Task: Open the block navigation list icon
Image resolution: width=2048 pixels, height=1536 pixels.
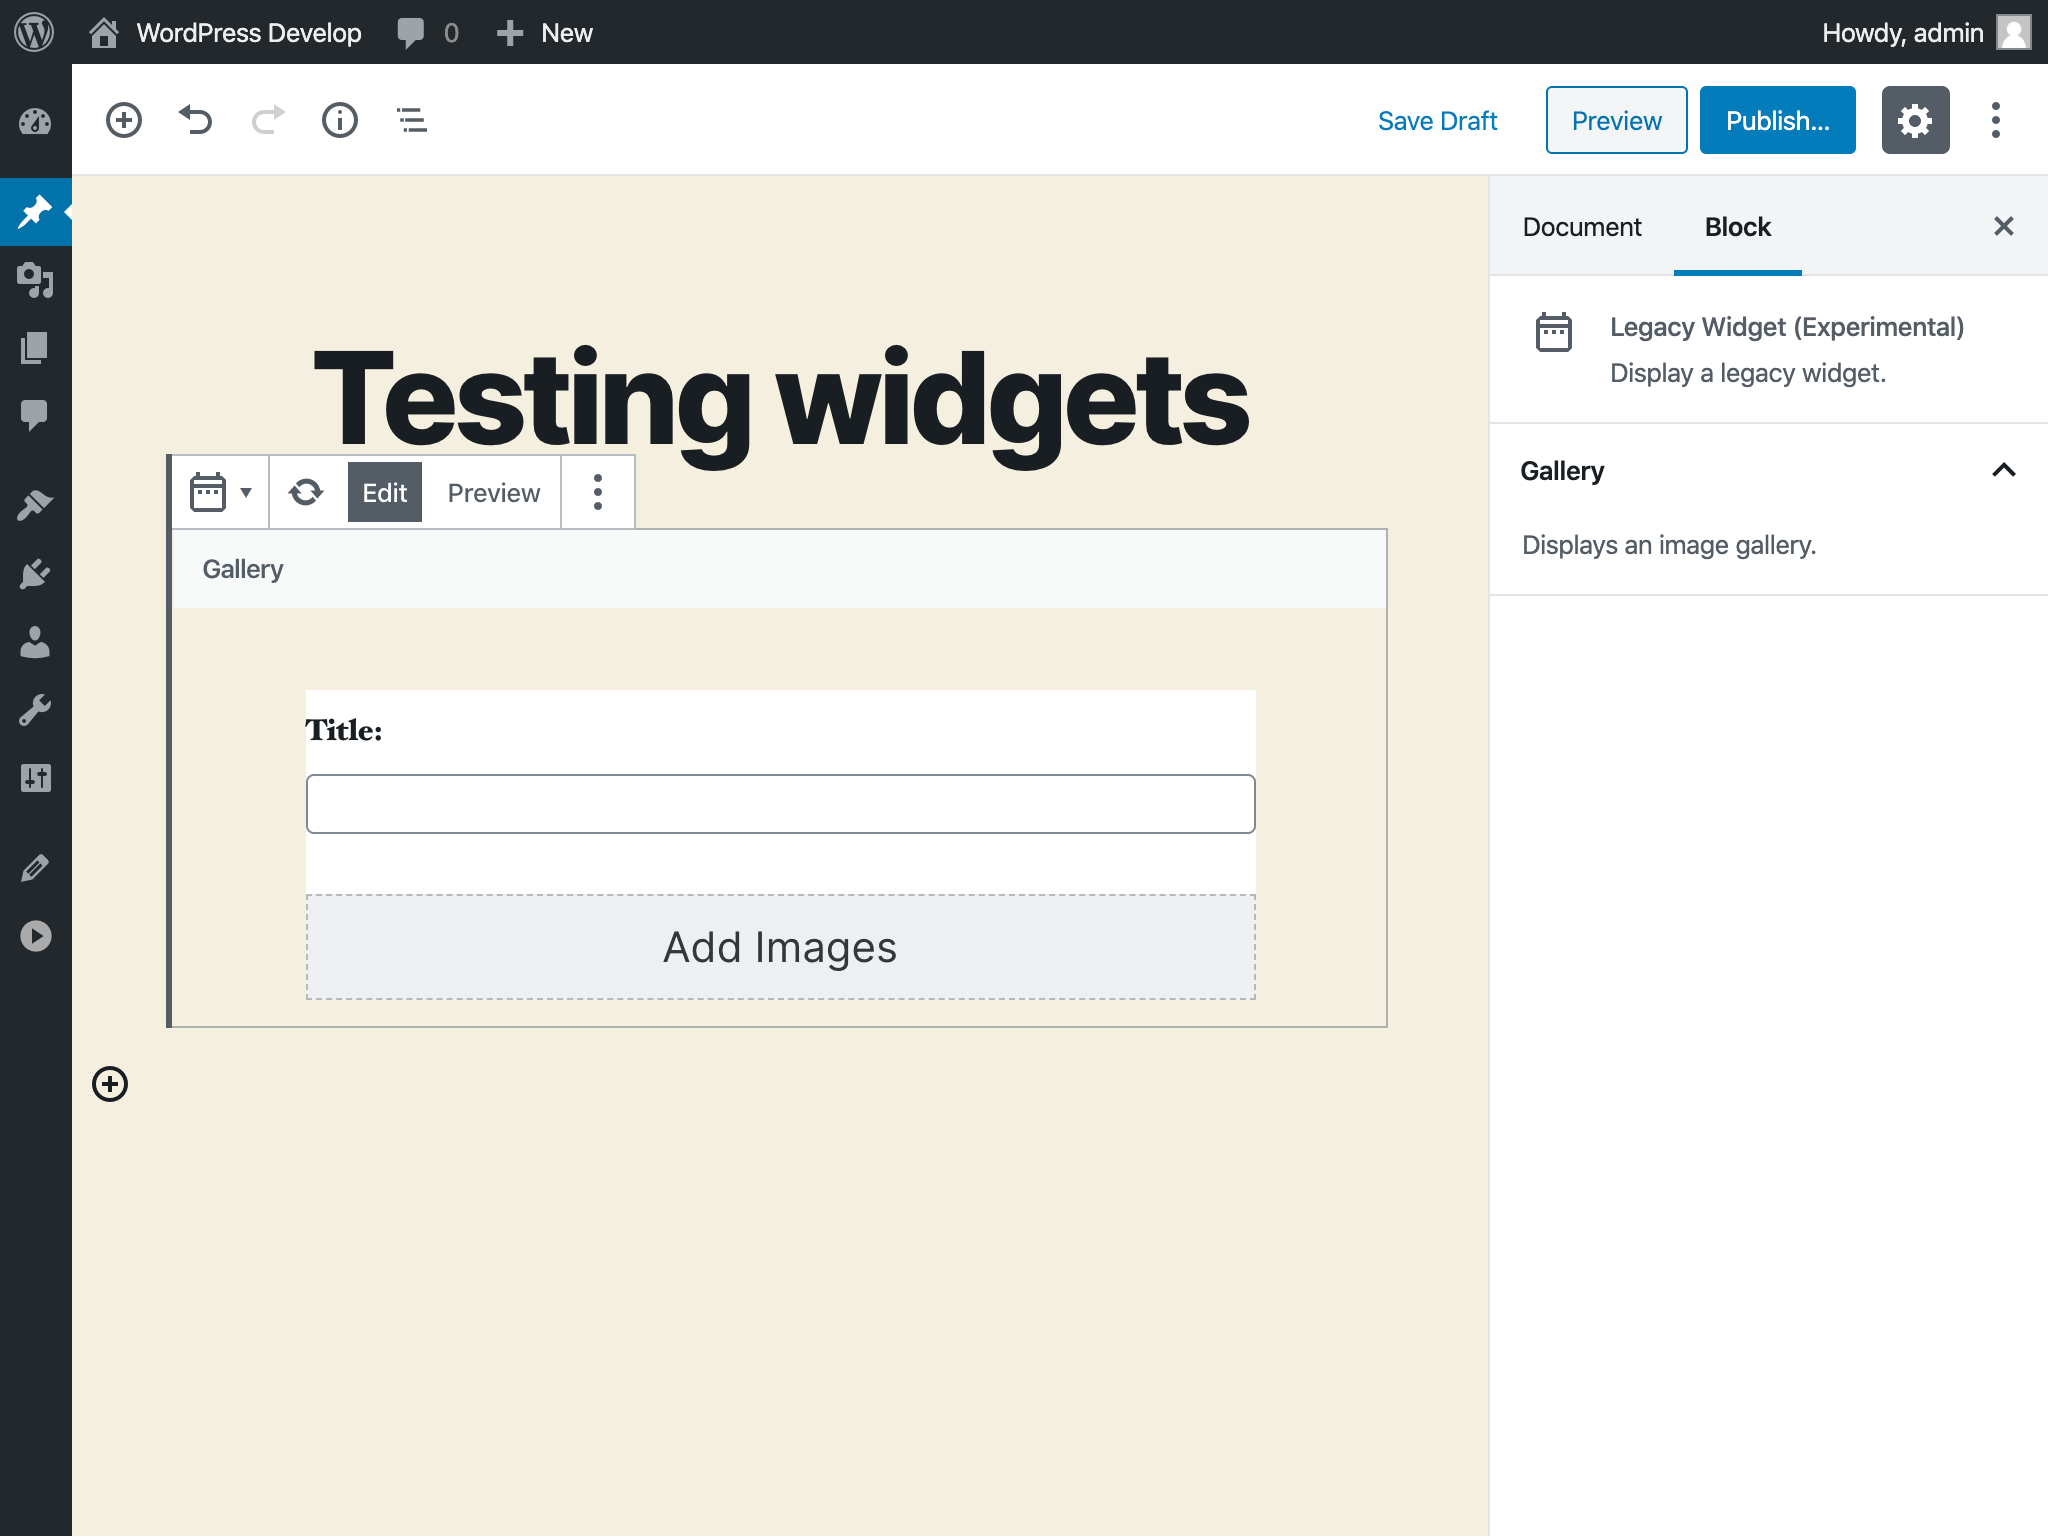Action: pos(411,120)
